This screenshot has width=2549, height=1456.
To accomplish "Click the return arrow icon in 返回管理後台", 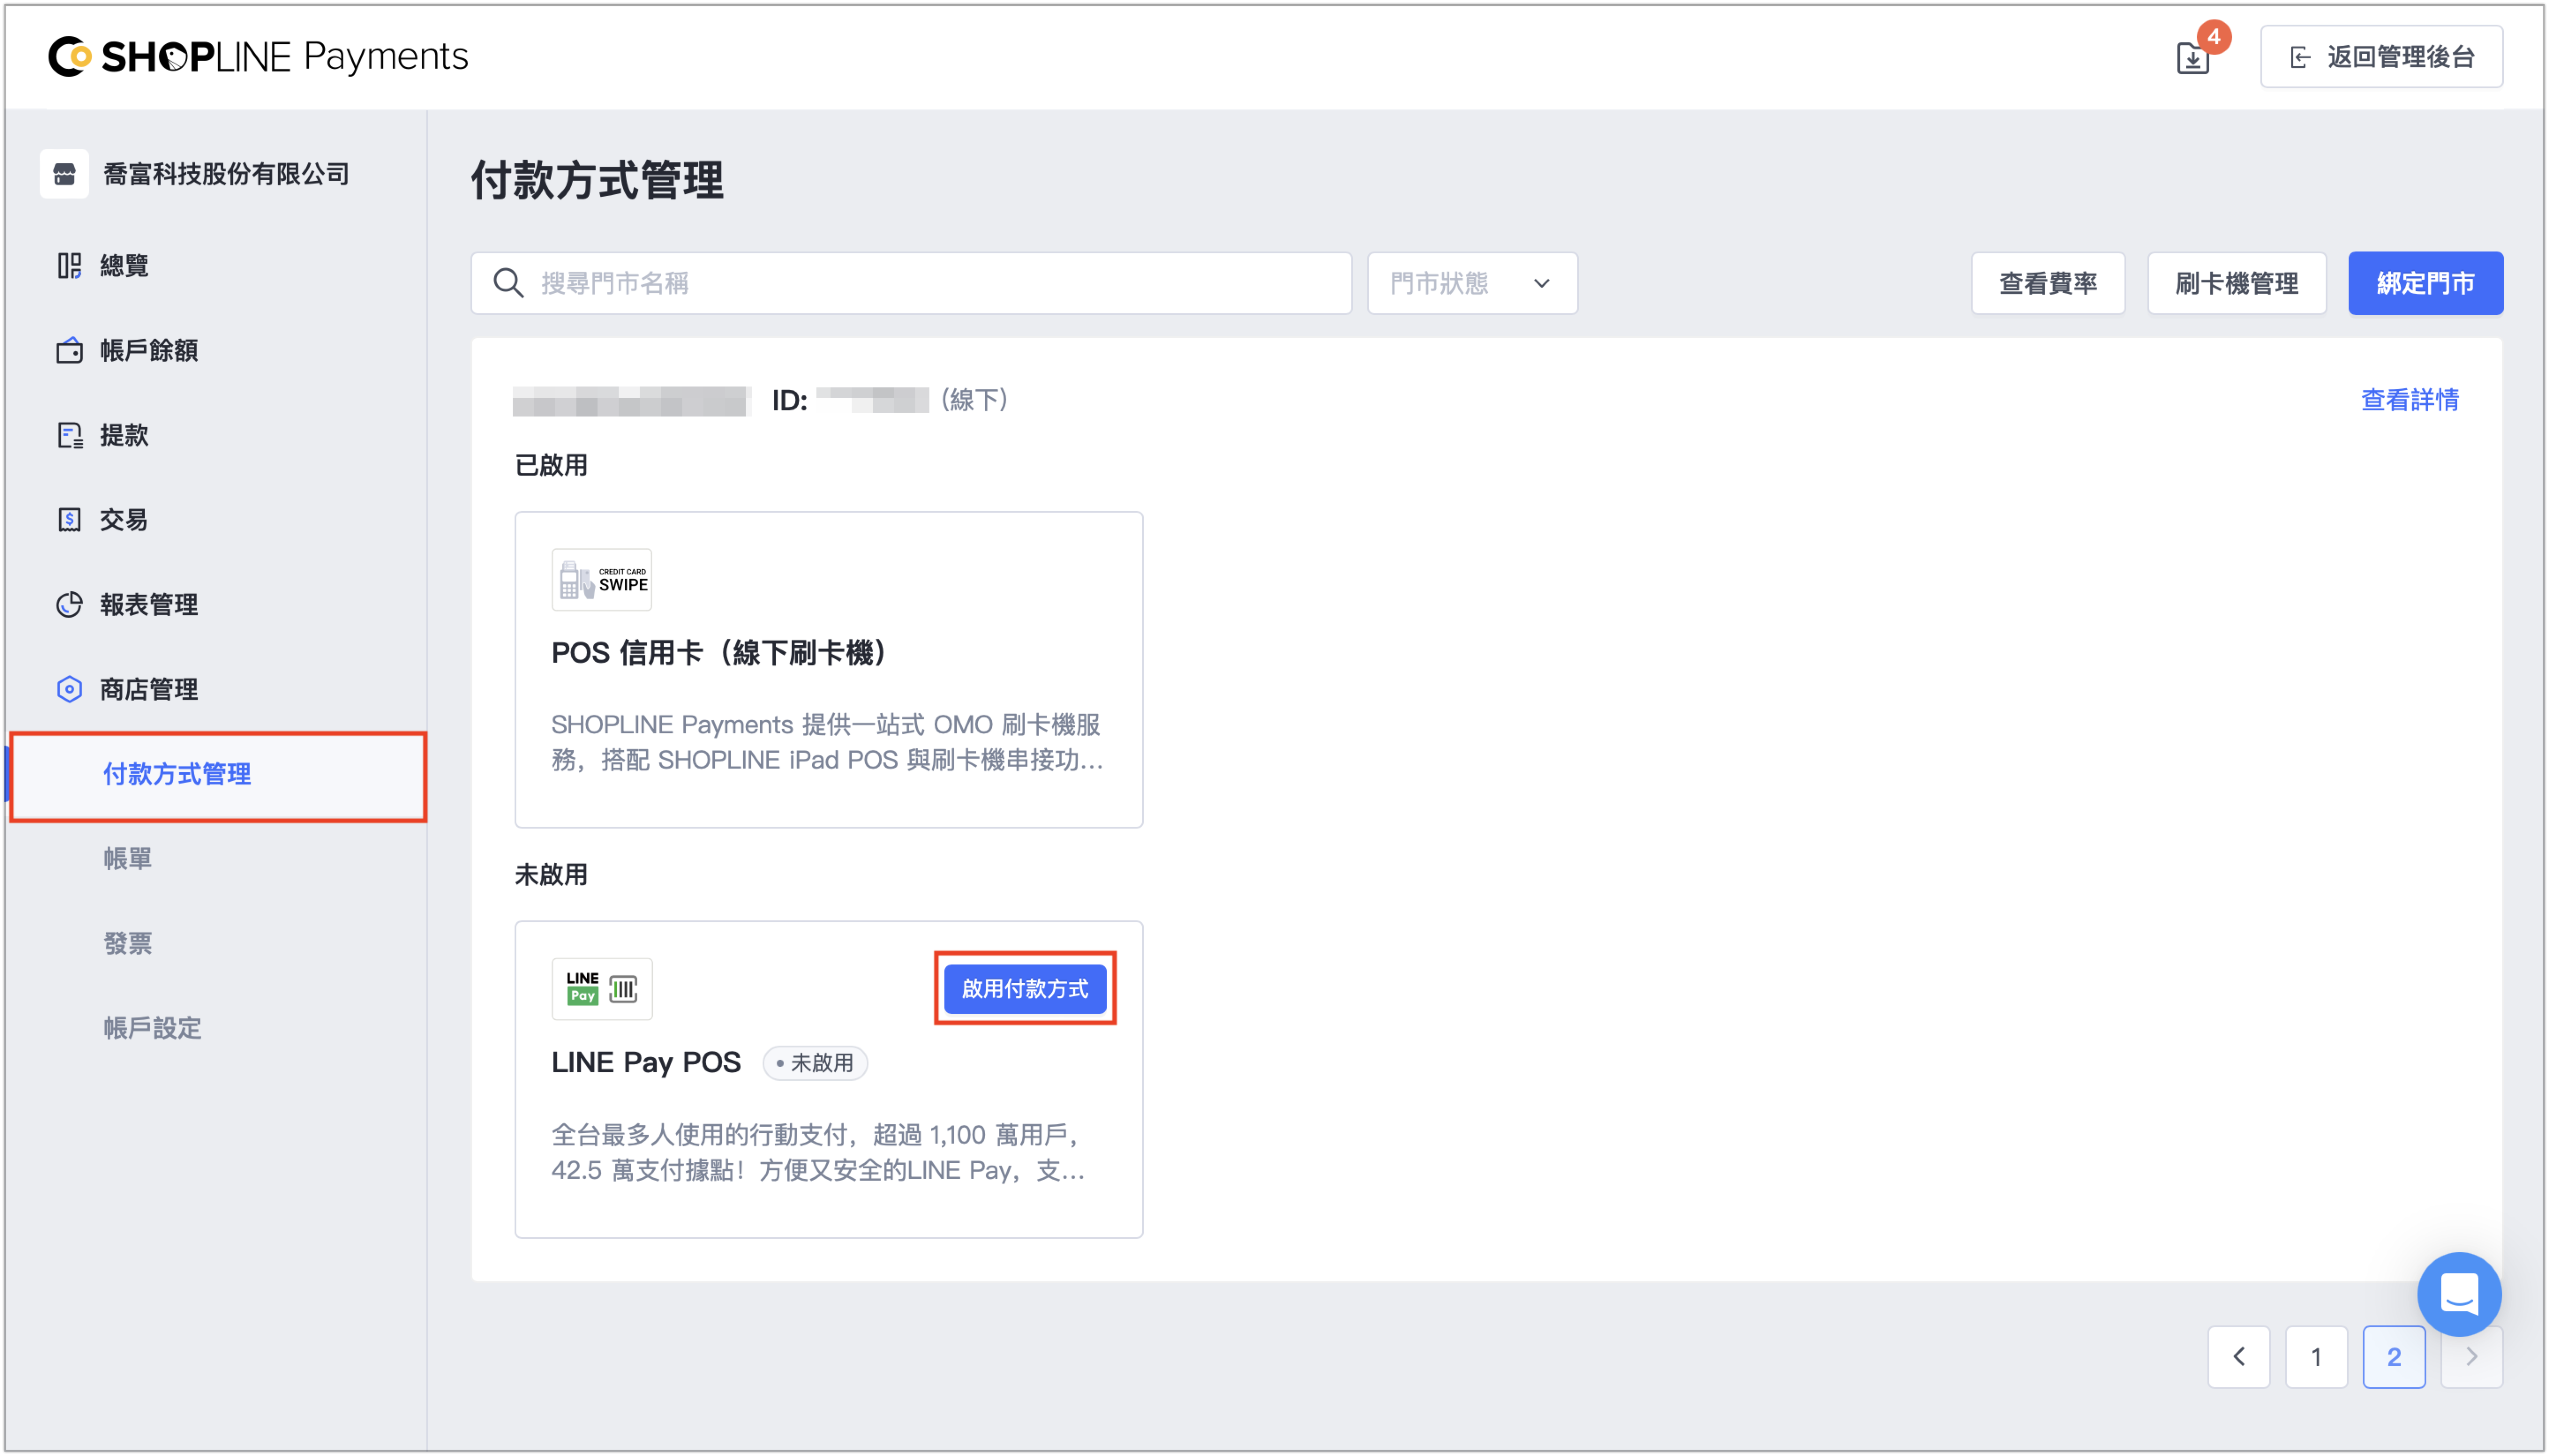I will 2299,57.
